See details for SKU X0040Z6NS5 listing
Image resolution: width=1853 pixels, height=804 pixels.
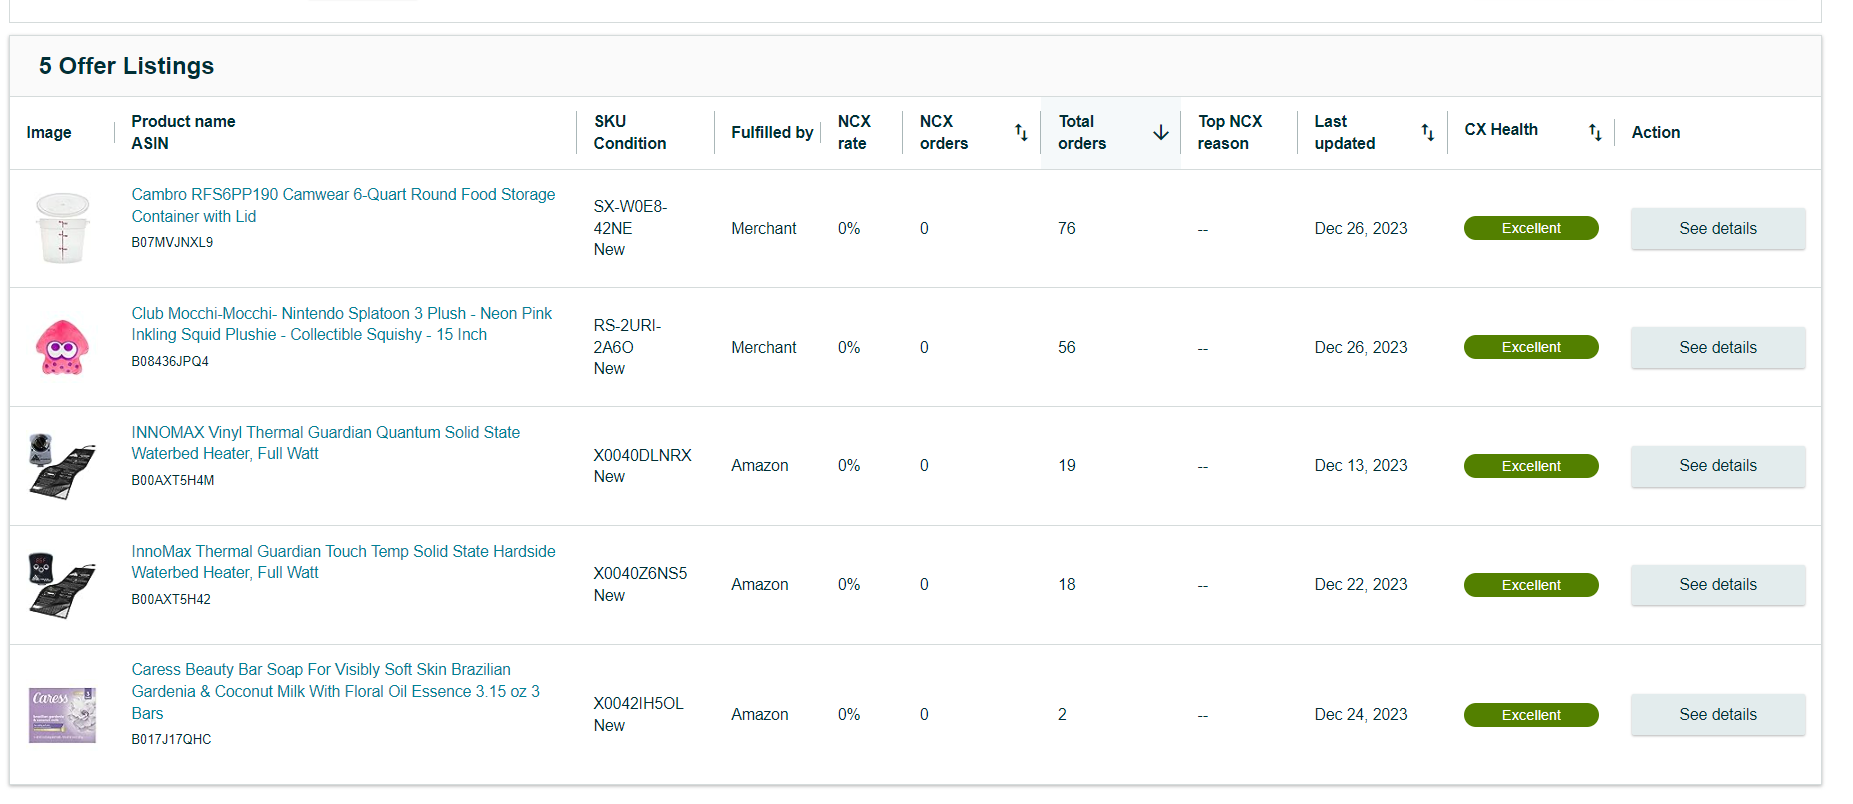click(x=1718, y=585)
